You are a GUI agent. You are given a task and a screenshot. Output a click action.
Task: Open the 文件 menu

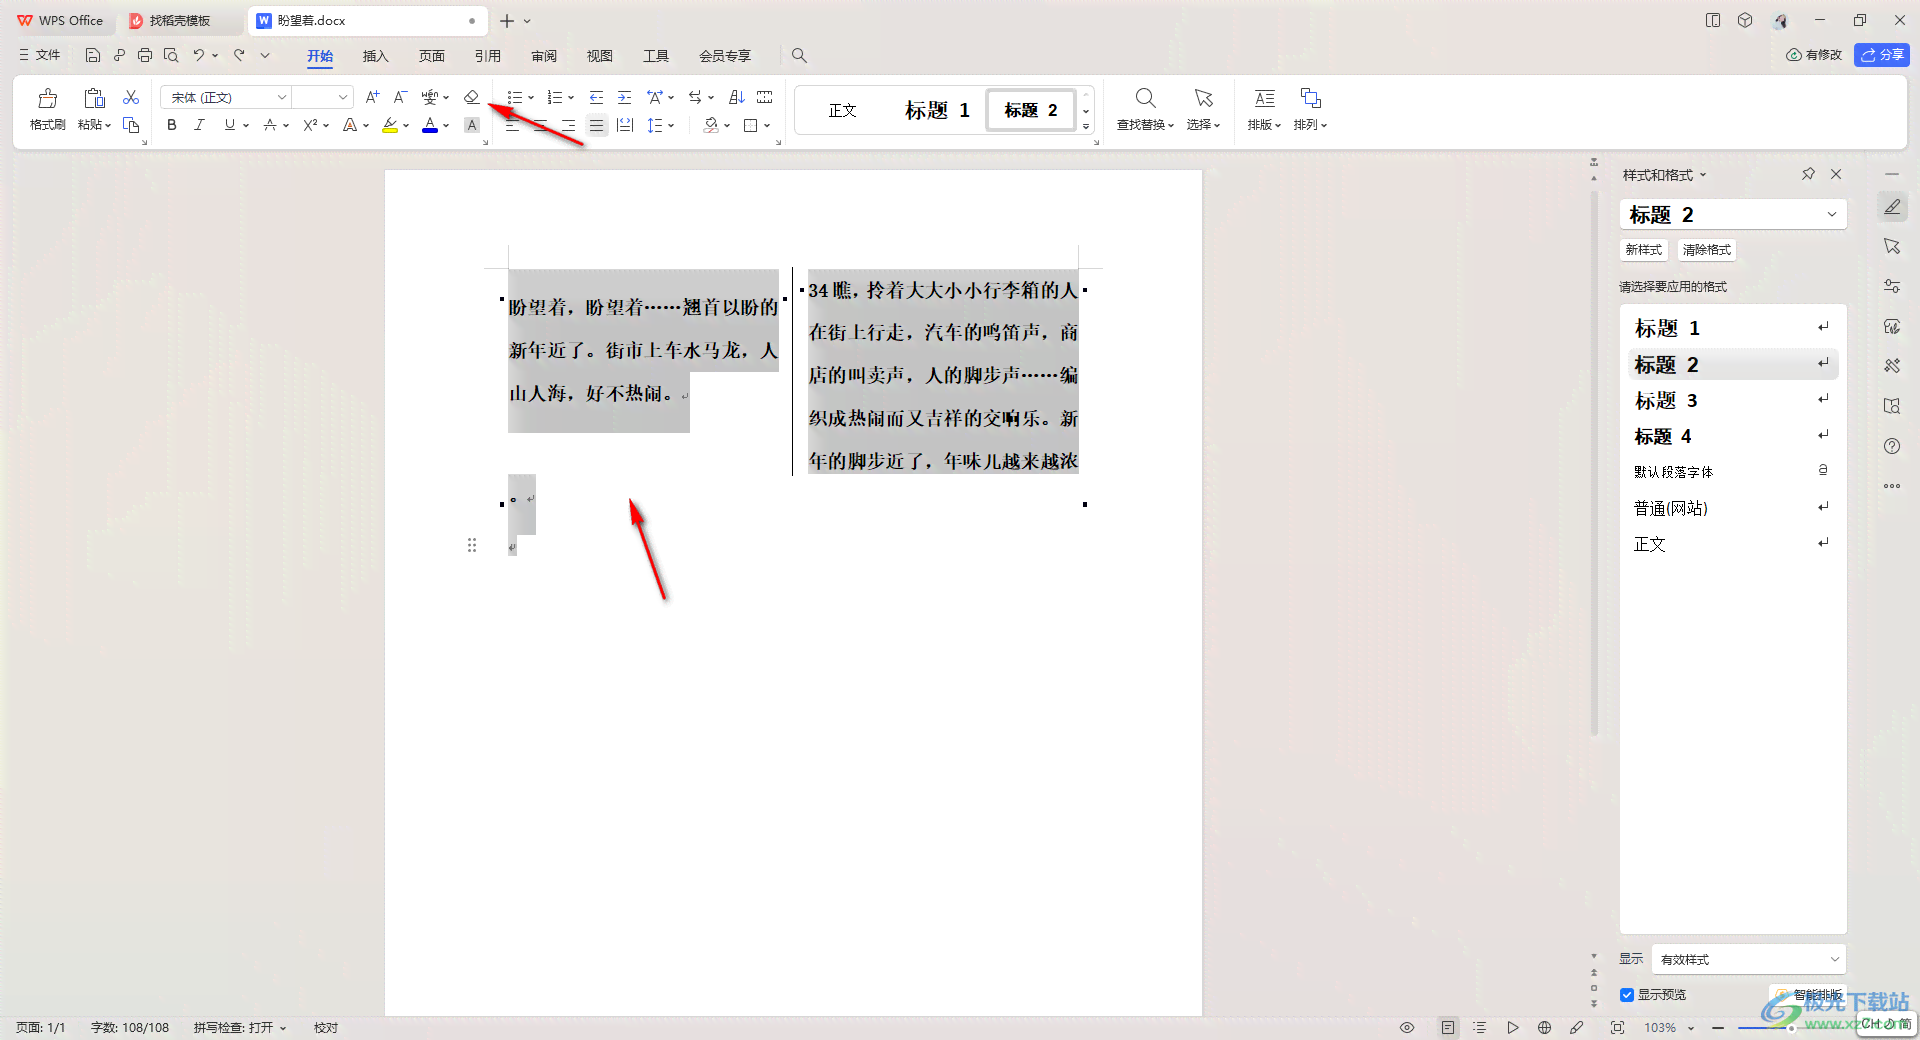point(39,55)
